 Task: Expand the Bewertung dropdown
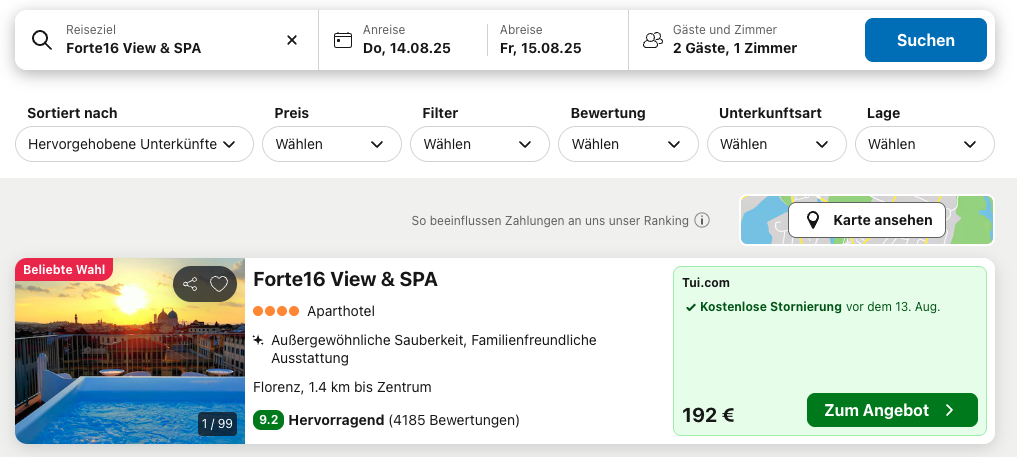pyautogui.click(x=626, y=144)
